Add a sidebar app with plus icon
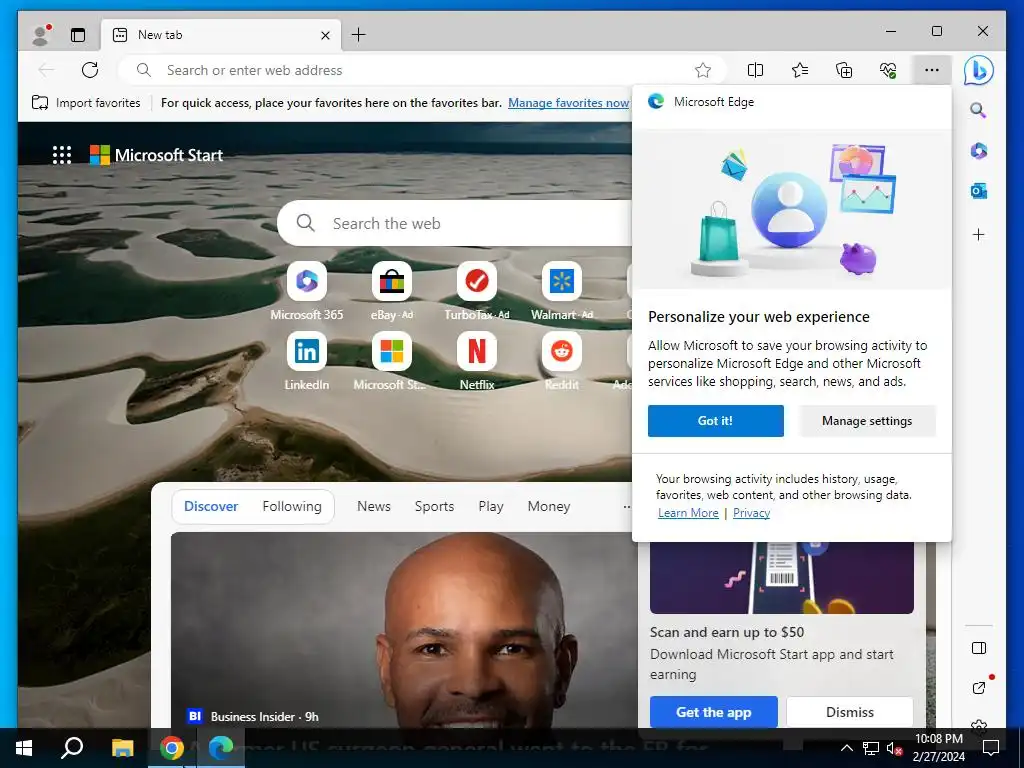 click(978, 234)
